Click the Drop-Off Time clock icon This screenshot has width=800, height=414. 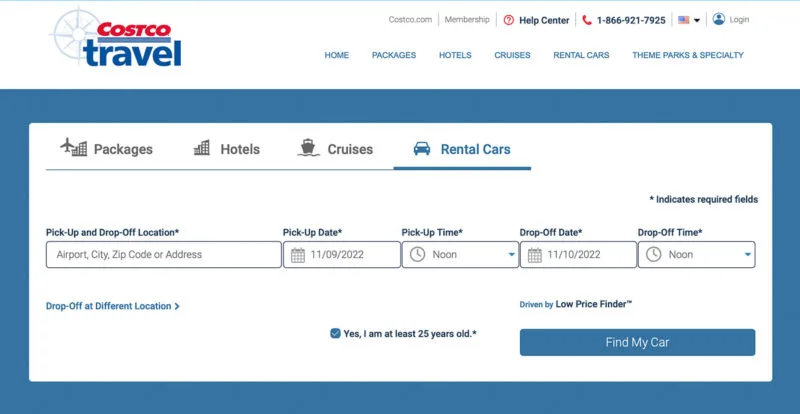(x=654, y=254)
